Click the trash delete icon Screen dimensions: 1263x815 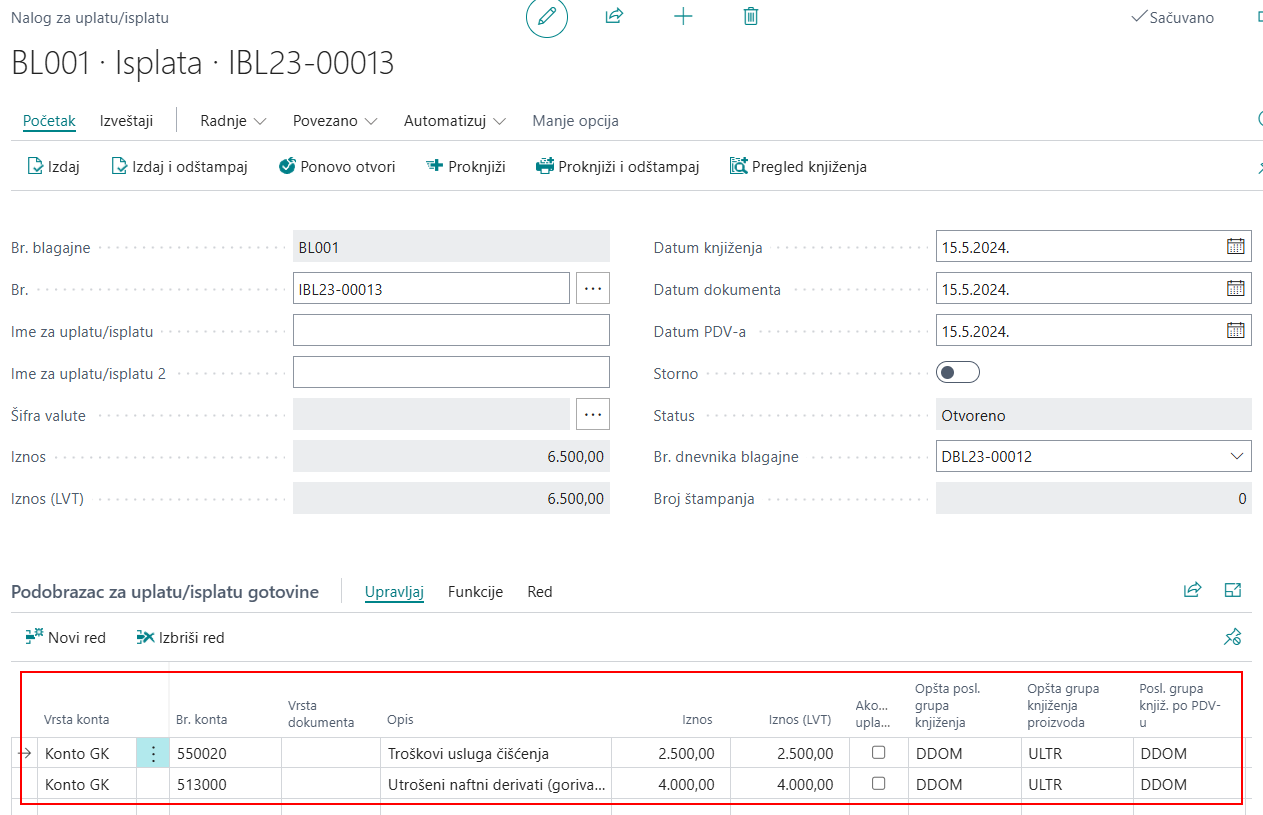pos(751,16)
